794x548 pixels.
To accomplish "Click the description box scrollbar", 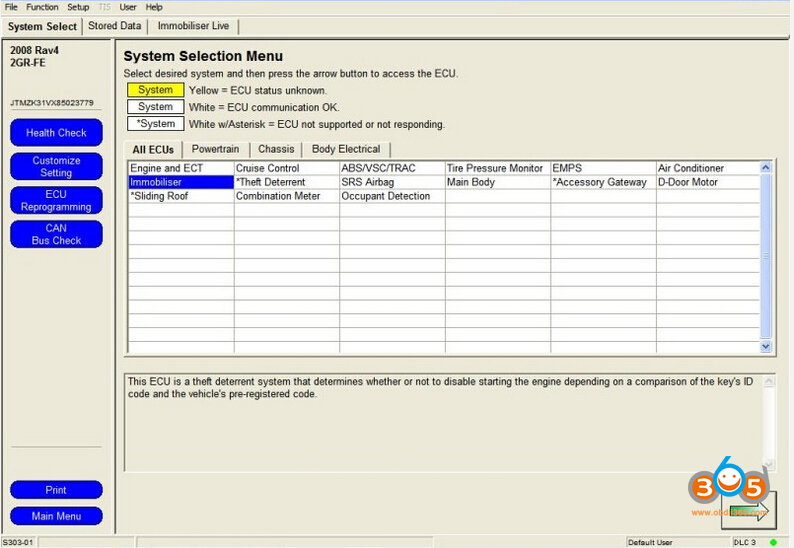I will (769, 422).
